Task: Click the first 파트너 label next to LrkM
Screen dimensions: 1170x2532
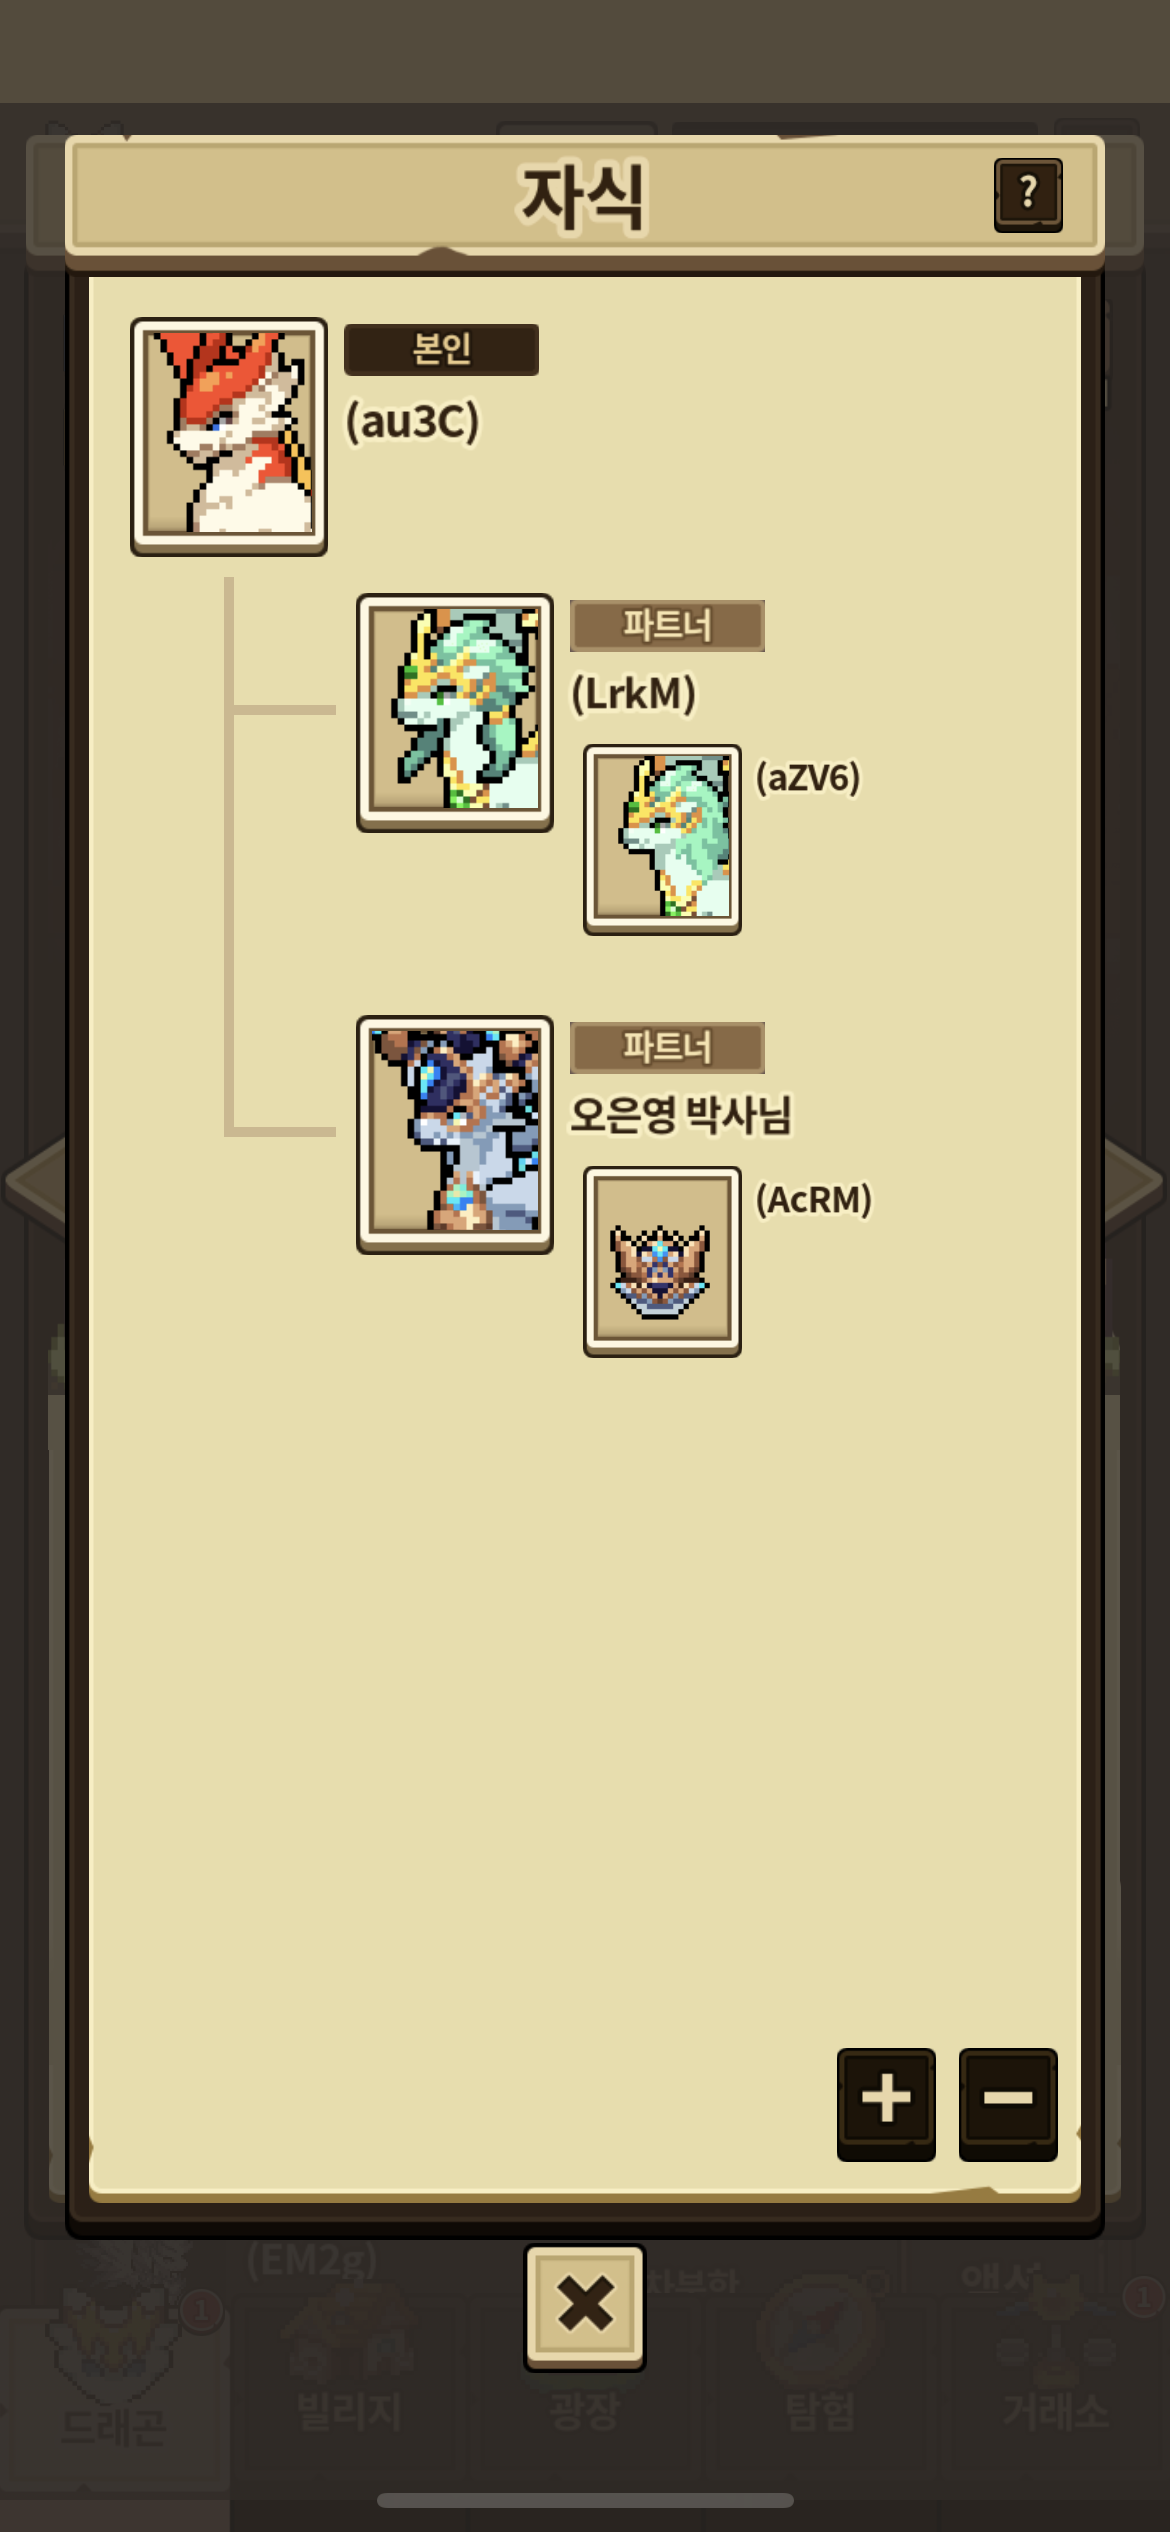Action: coord(667,626)
